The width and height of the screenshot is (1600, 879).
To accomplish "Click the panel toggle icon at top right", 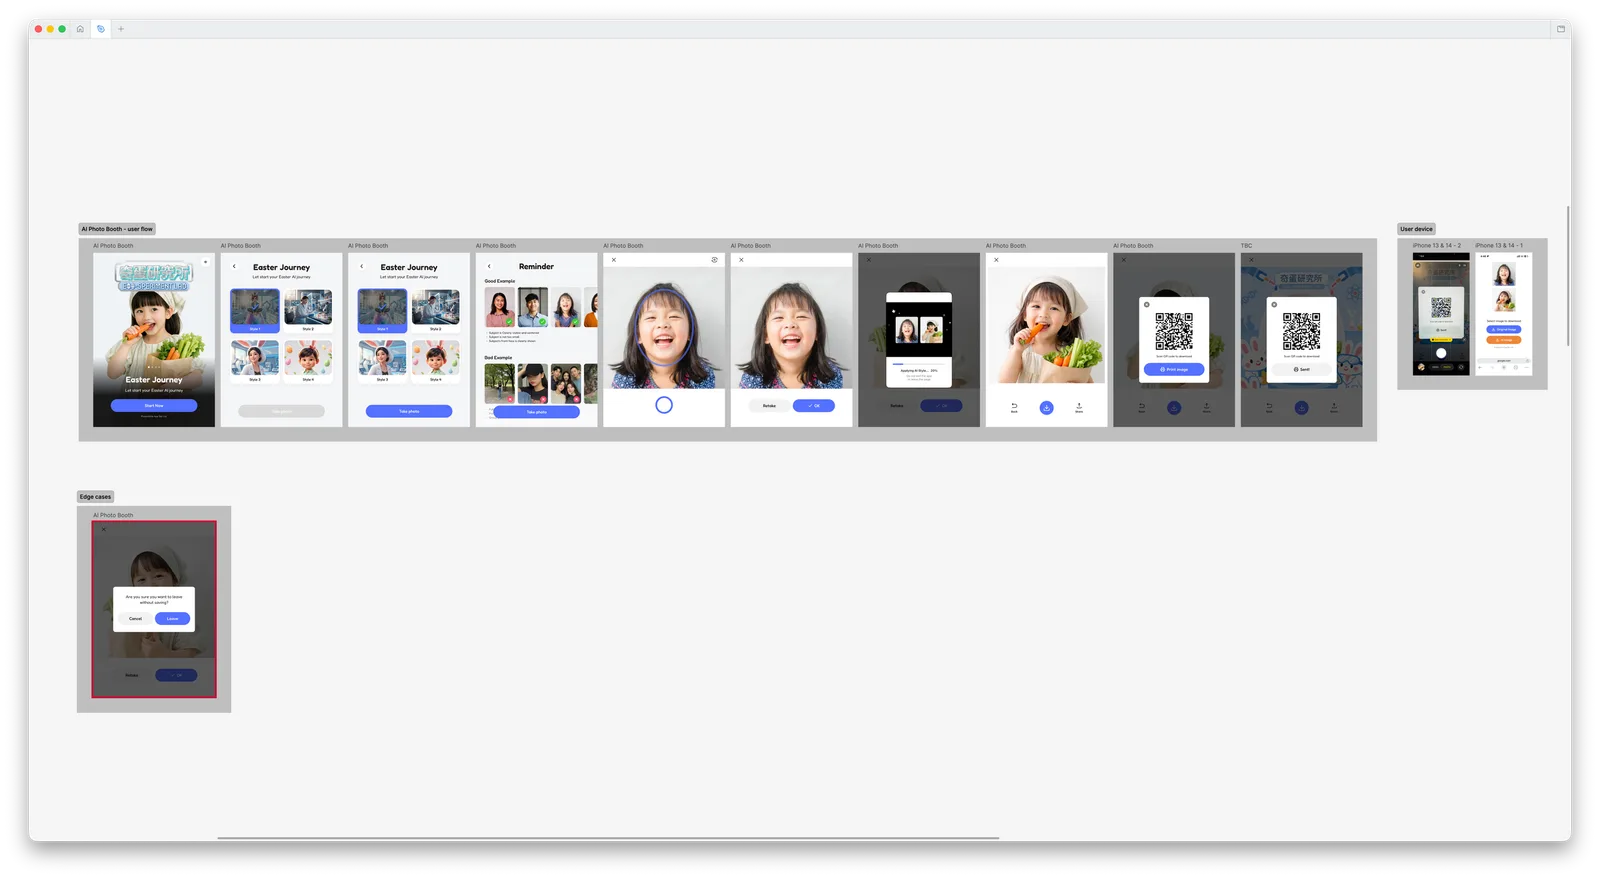I will point(1560,29).
